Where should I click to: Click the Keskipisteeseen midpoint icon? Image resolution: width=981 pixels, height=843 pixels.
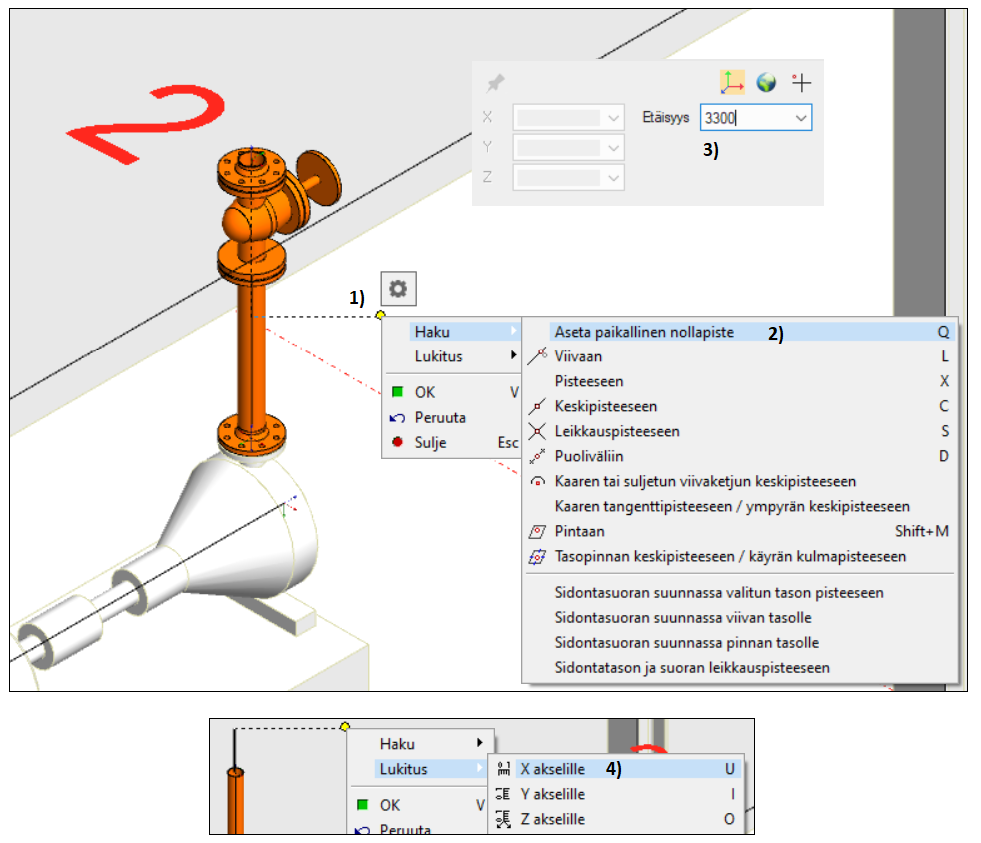pos(537,406)
